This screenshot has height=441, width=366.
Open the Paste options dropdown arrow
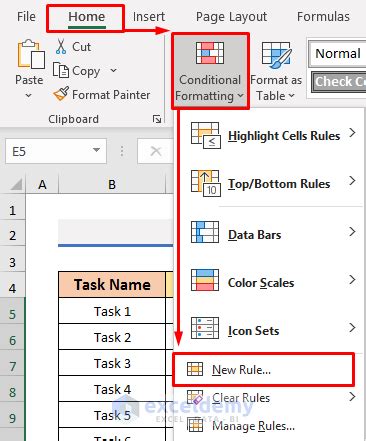[29, 96]
